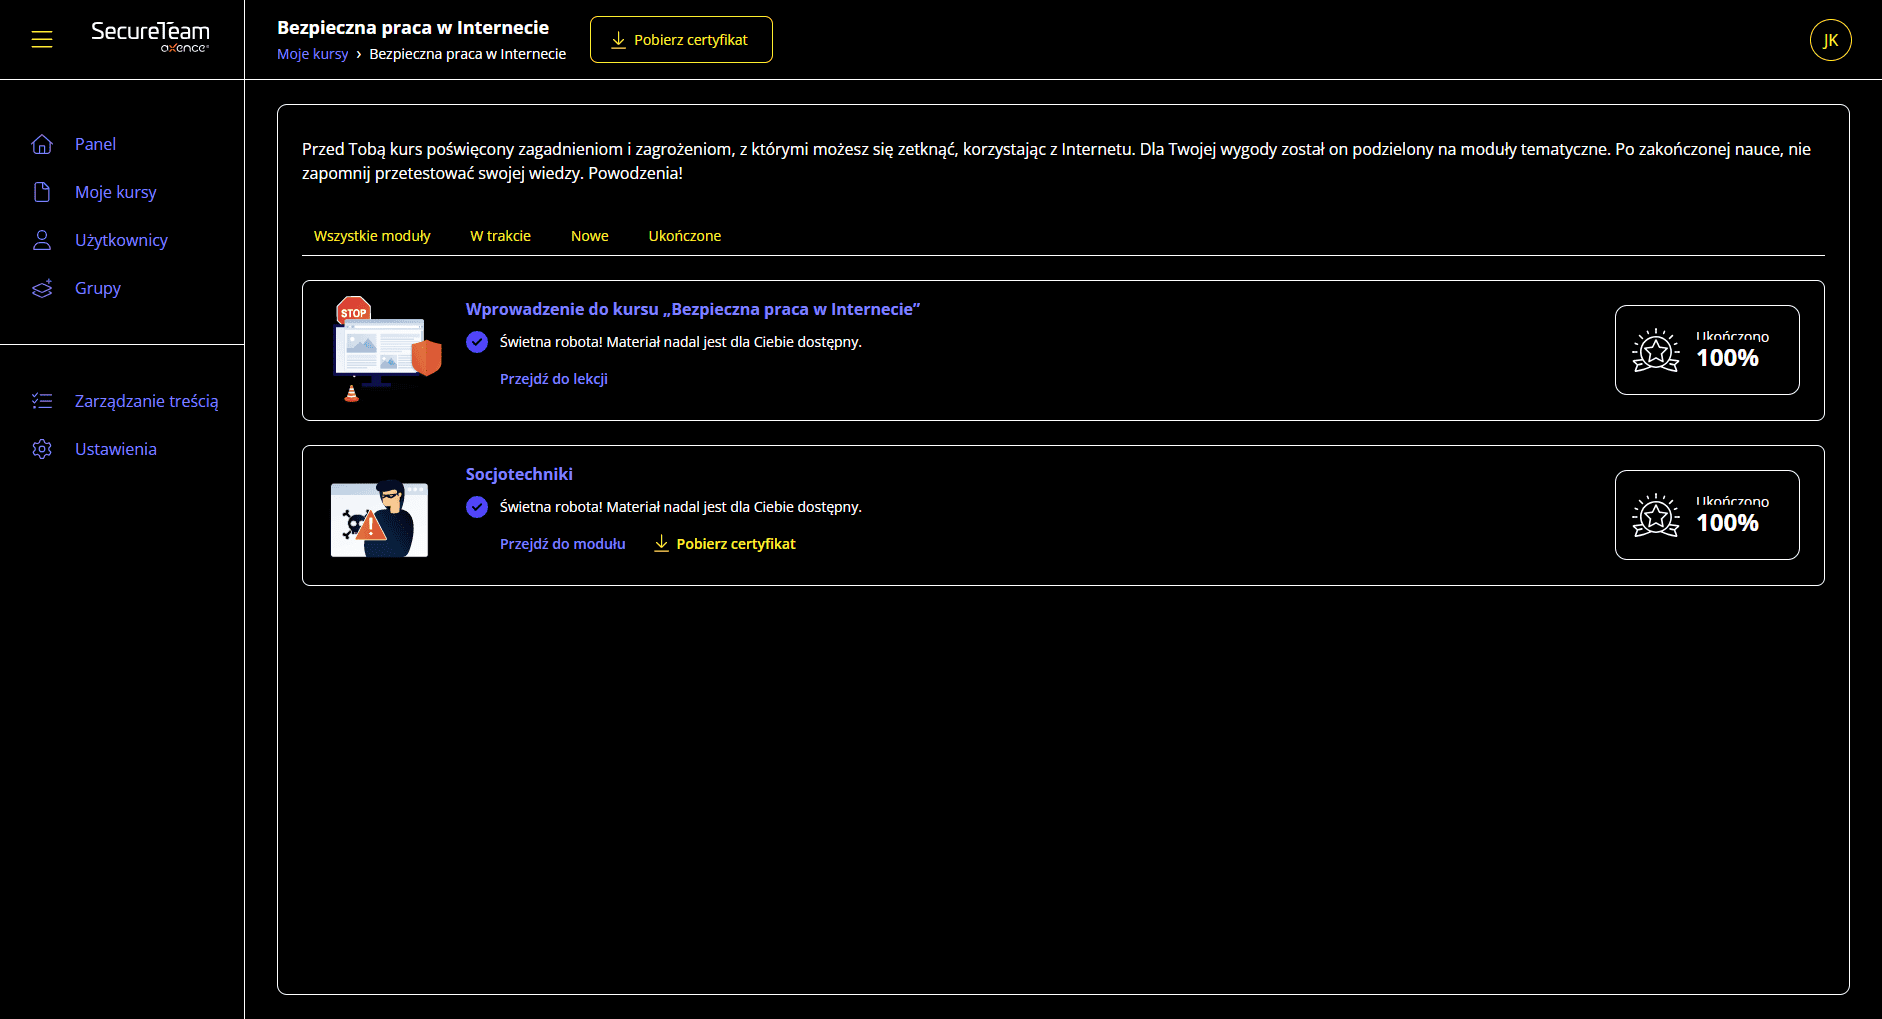
Task: Open Użytkownicy in the sidebar
Action: pos(121,240)
